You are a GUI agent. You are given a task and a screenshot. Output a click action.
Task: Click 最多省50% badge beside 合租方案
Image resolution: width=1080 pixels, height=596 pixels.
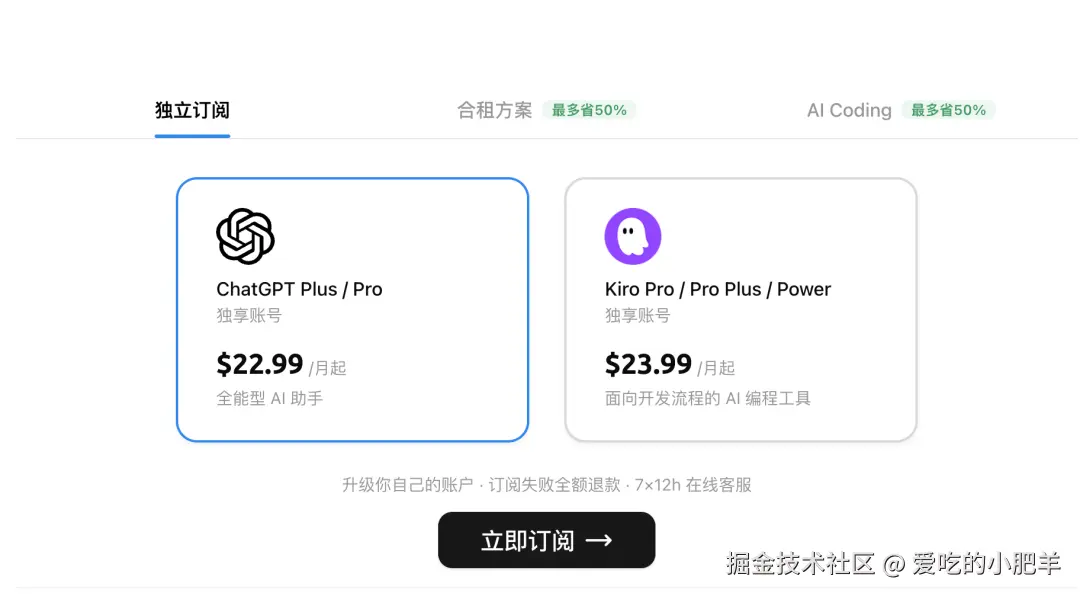coord(589,110)
